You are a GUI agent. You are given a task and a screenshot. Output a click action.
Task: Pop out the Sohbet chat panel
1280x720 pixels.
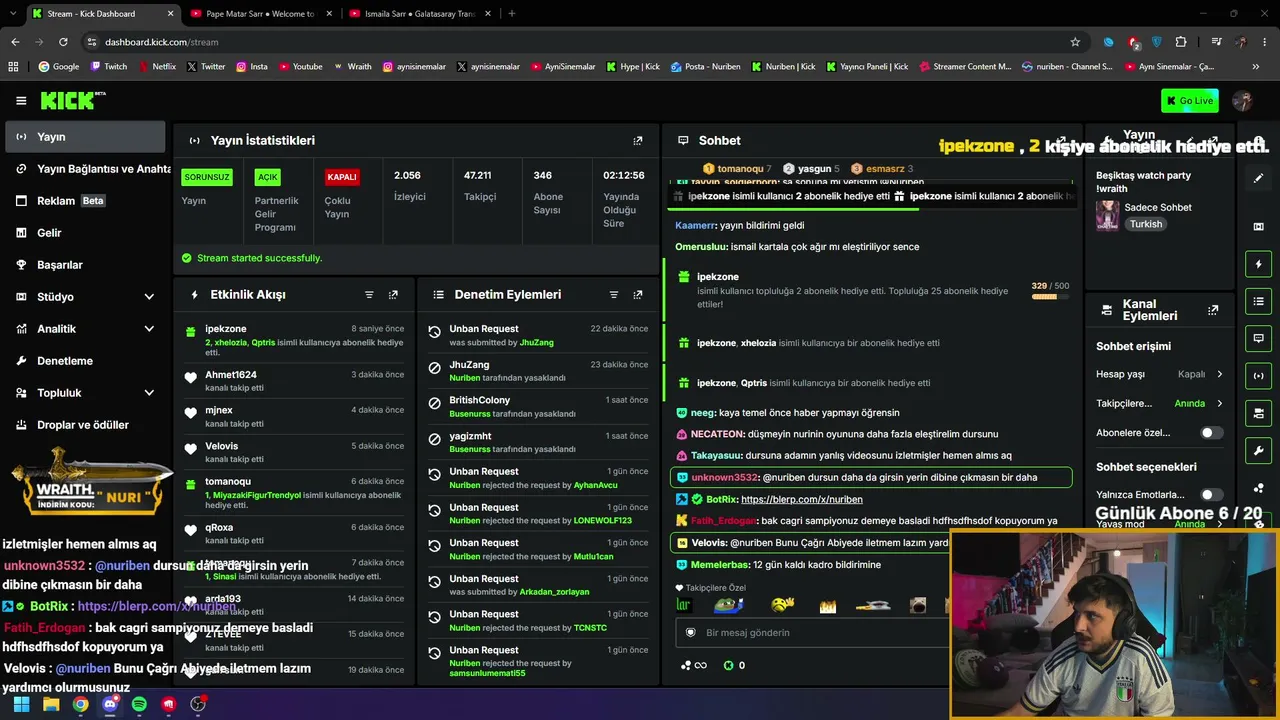coord(1062,141)
